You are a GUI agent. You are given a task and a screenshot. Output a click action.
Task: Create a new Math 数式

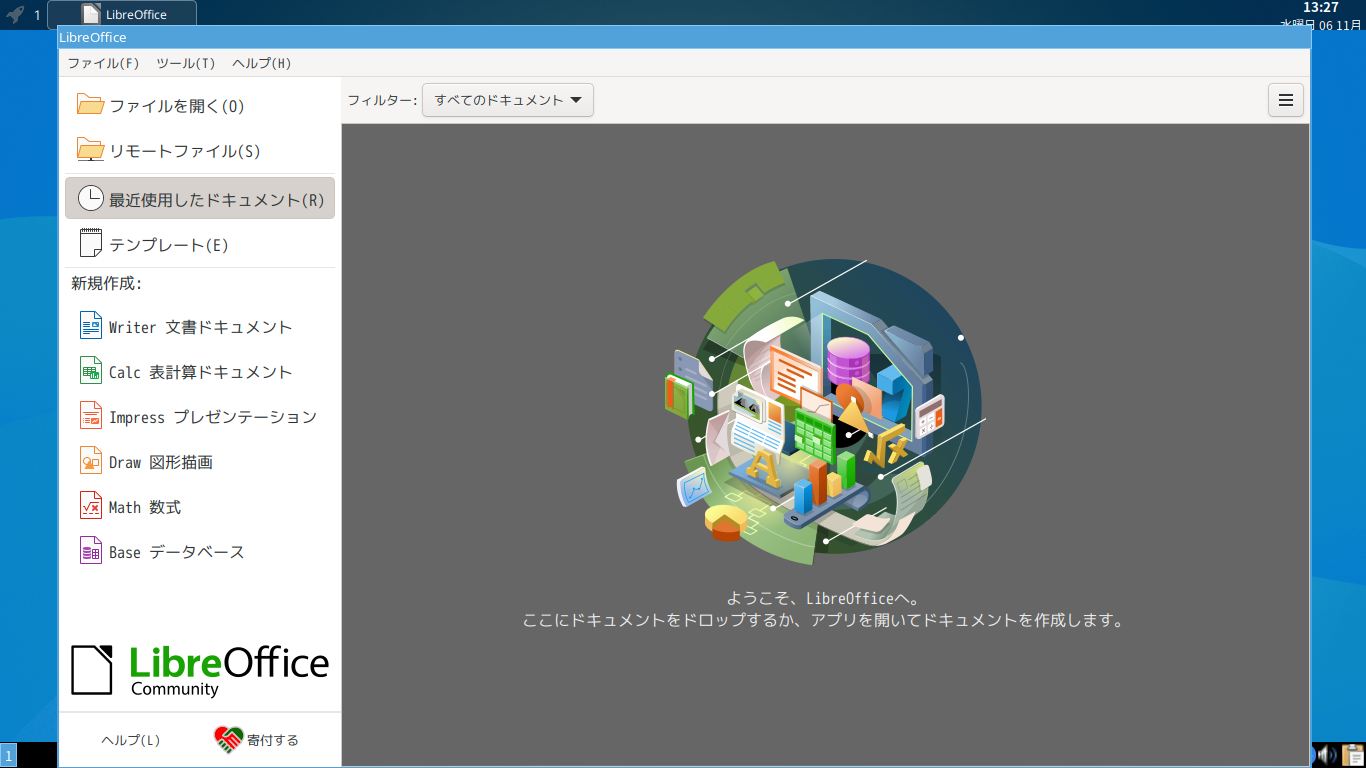(200, 507)
